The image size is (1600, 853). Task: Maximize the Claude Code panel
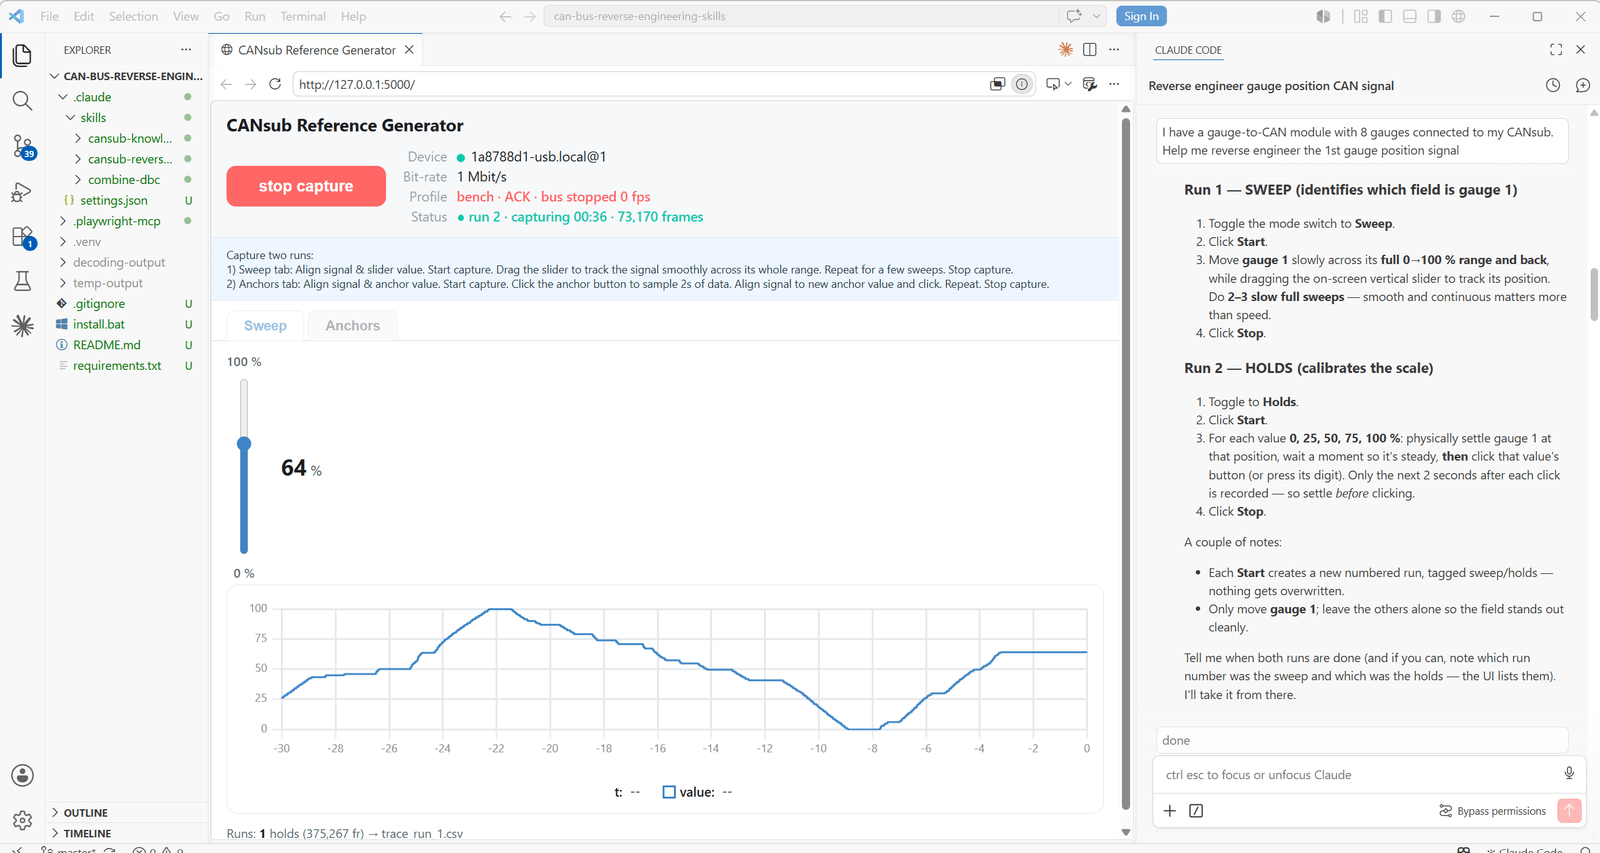tap(1556, 49)
